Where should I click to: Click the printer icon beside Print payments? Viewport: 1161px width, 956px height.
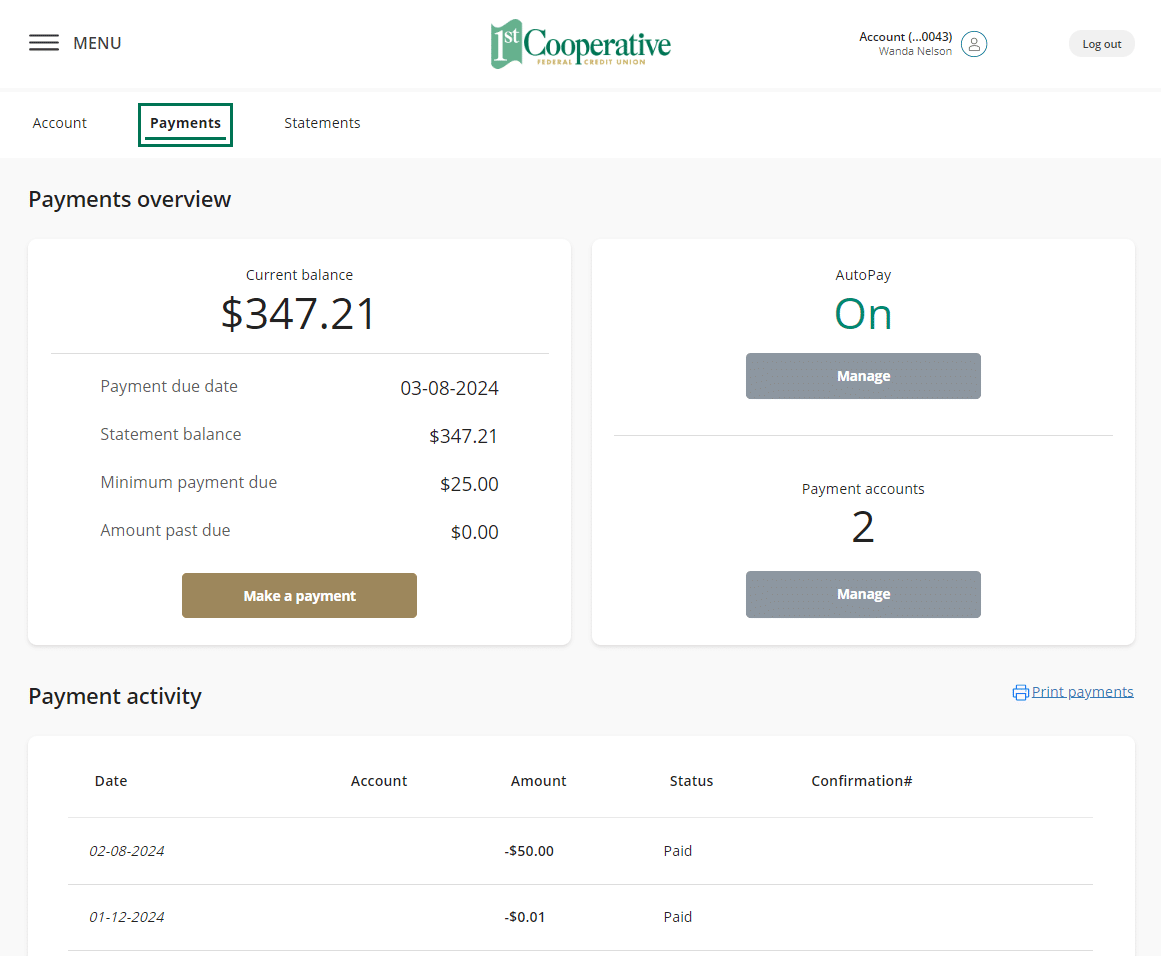click(x=1020, y=692)
